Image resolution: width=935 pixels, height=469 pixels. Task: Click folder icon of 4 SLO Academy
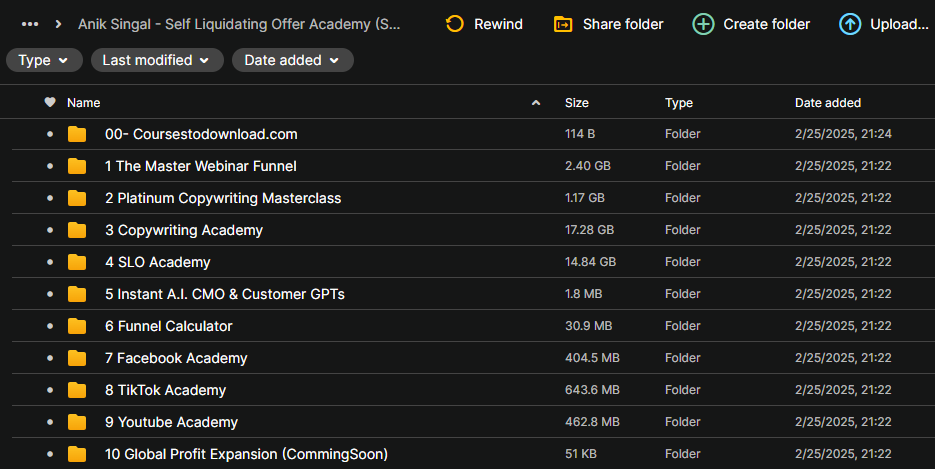[77, 262]
